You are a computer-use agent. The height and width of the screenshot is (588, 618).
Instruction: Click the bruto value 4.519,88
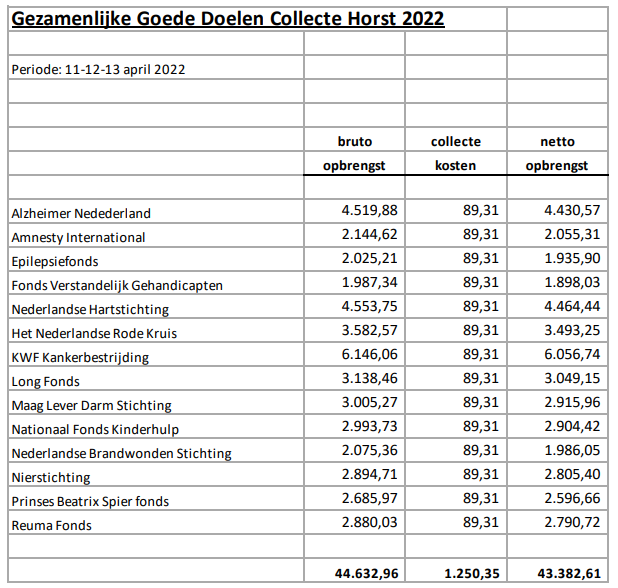pyautogui.click(x=369, y=210)
